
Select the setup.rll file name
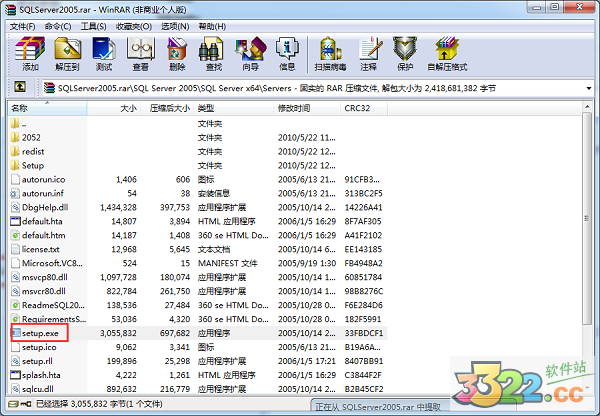click(37, 361)
